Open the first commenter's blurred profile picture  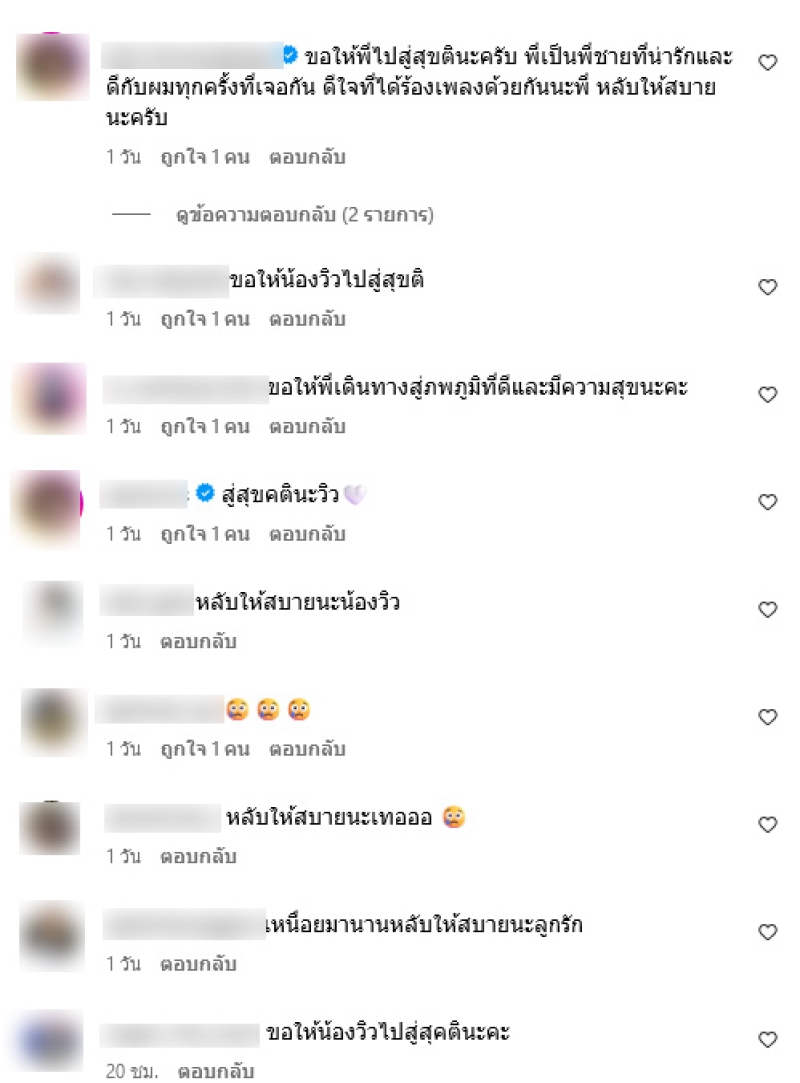[53, 66]
